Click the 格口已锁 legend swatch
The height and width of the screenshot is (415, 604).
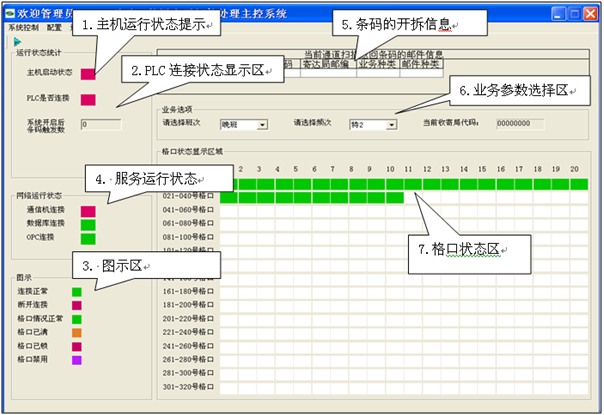coord(77,346)
